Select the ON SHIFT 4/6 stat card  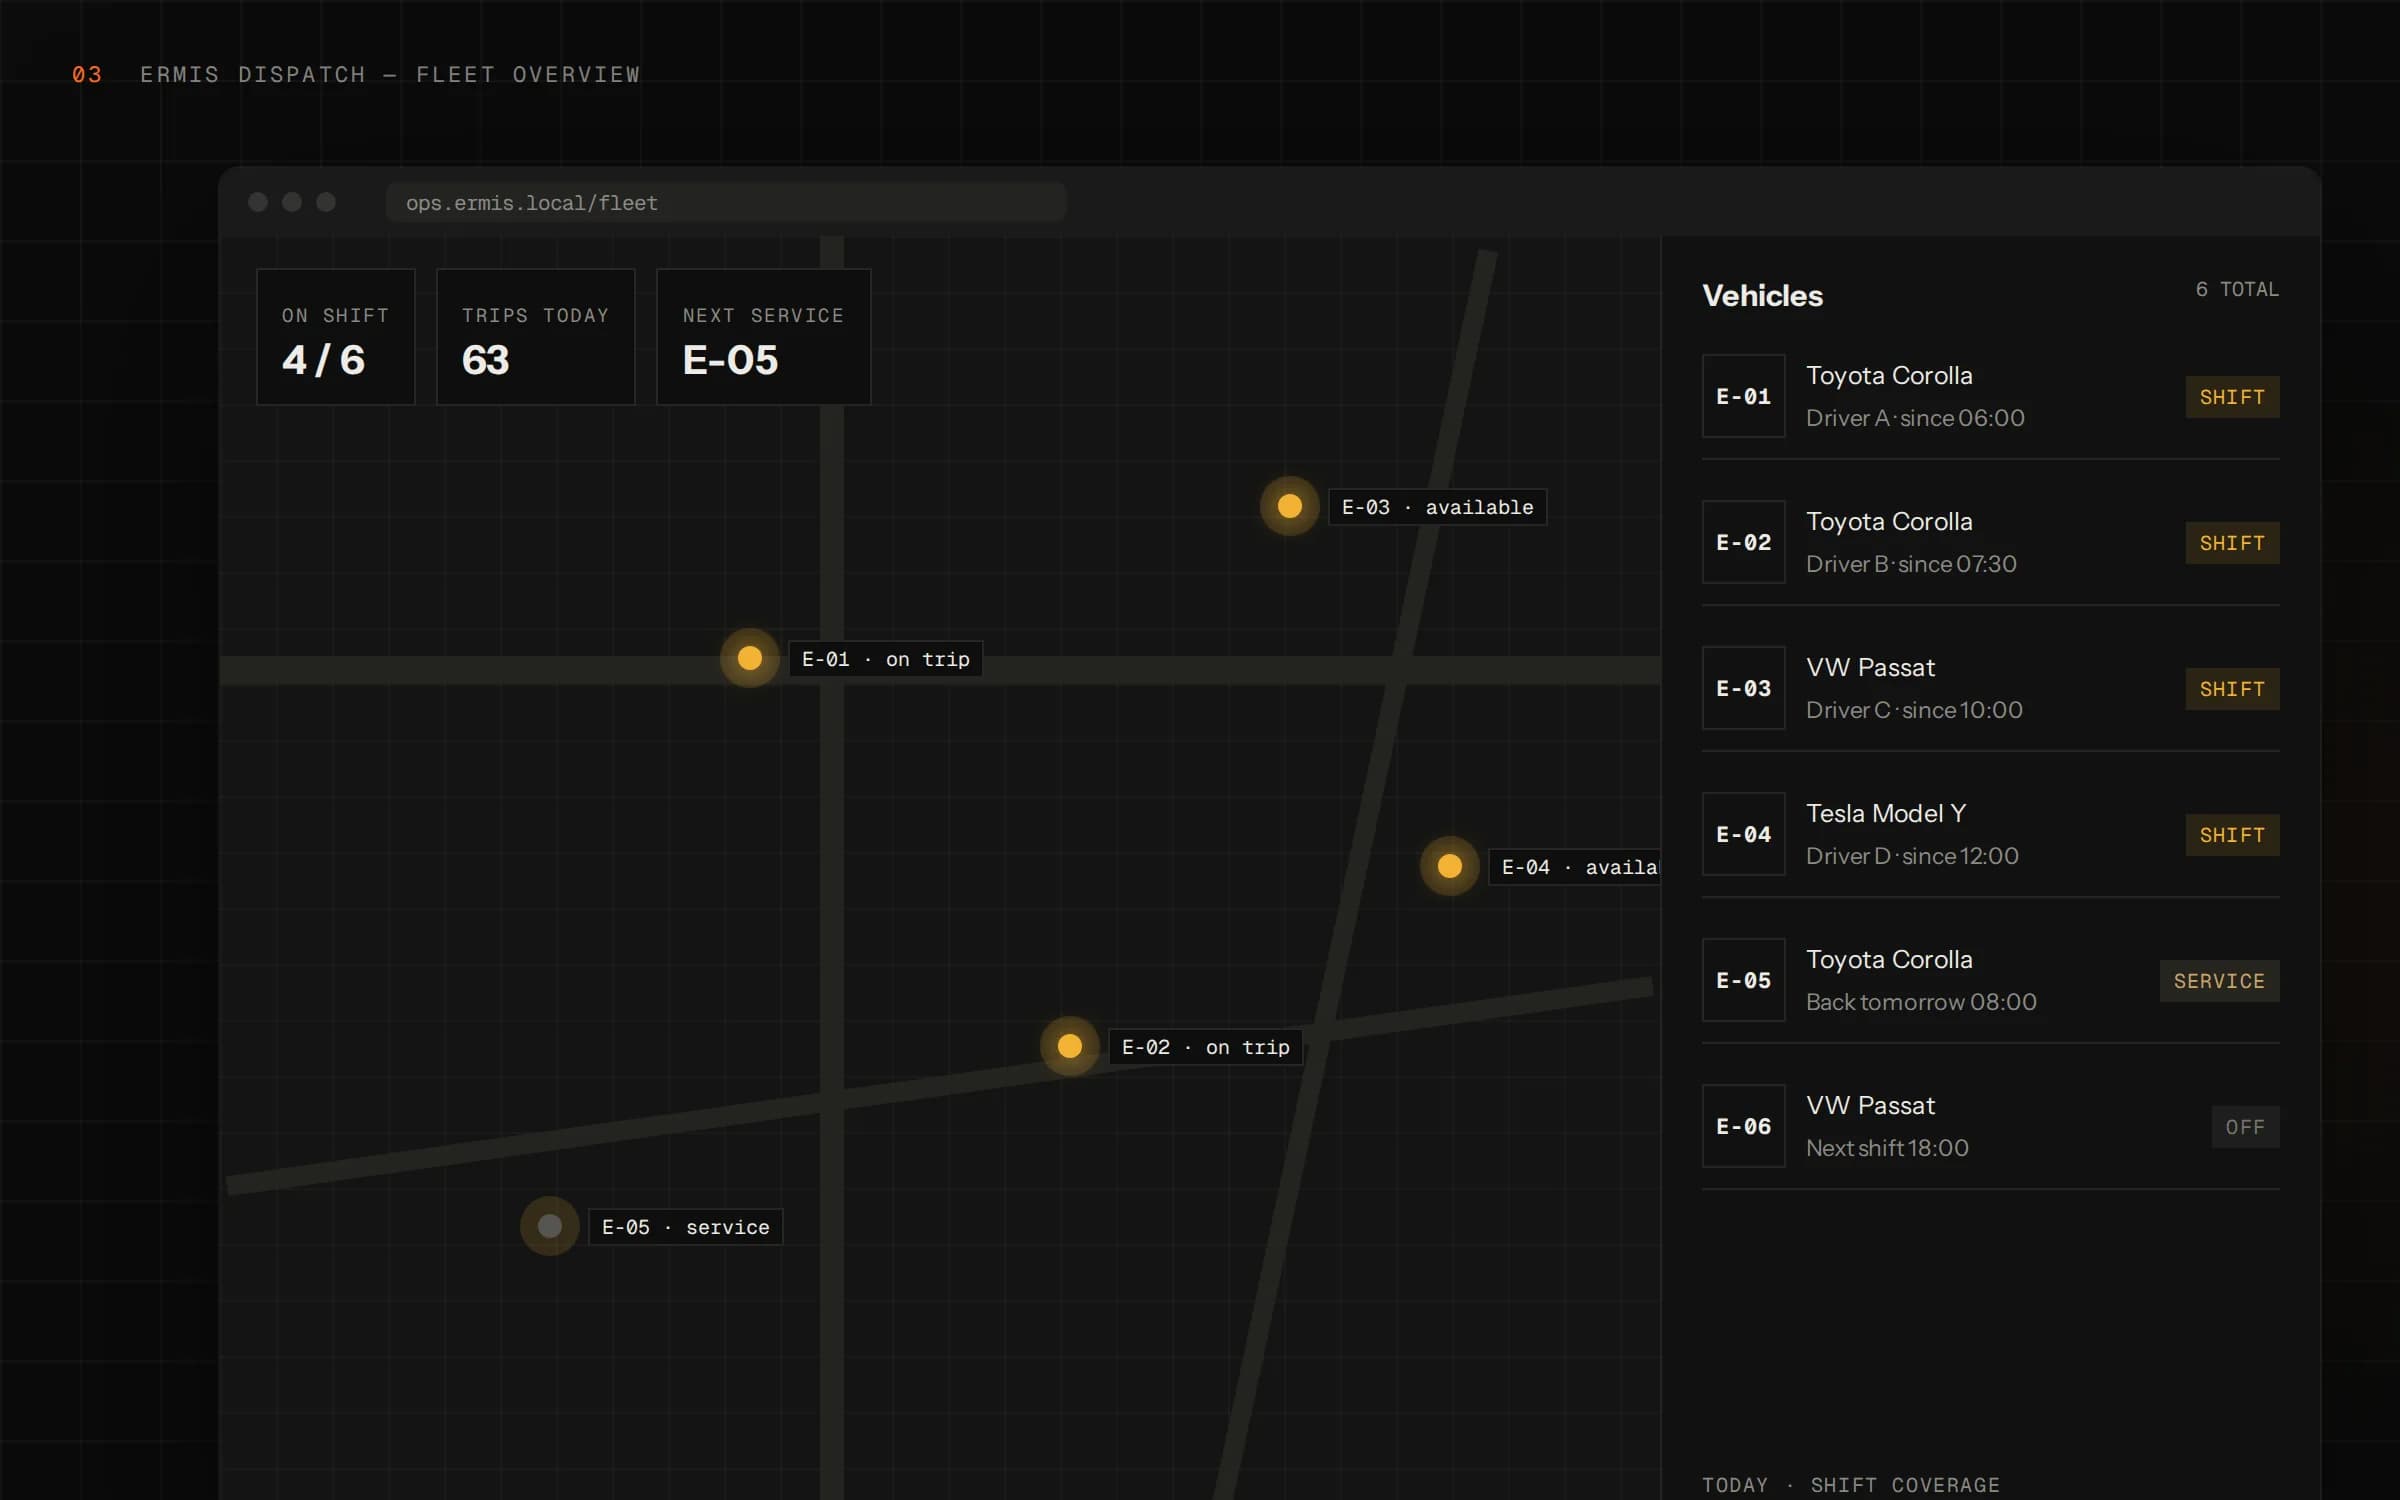pyautogui.click(x=335, y=337)
